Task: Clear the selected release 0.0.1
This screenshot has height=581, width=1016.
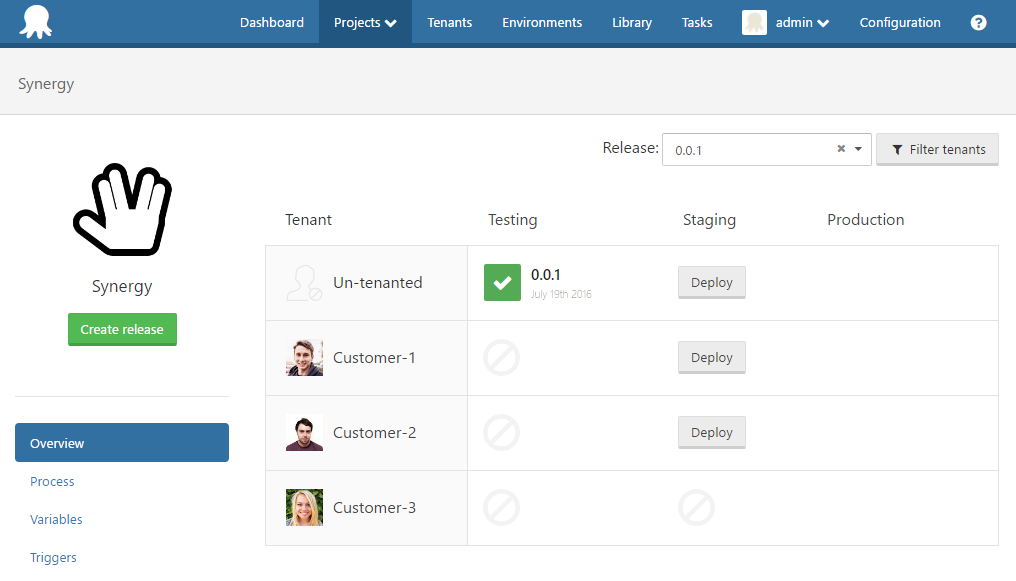Action: tap(839, 148)
